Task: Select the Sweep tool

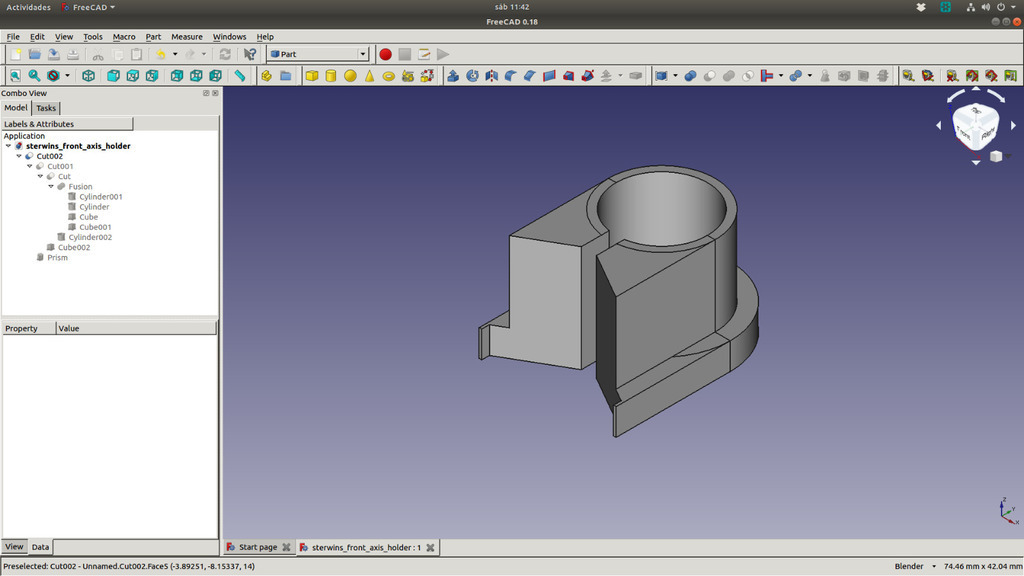Action: pyautogui.click(x=587, y=76)
